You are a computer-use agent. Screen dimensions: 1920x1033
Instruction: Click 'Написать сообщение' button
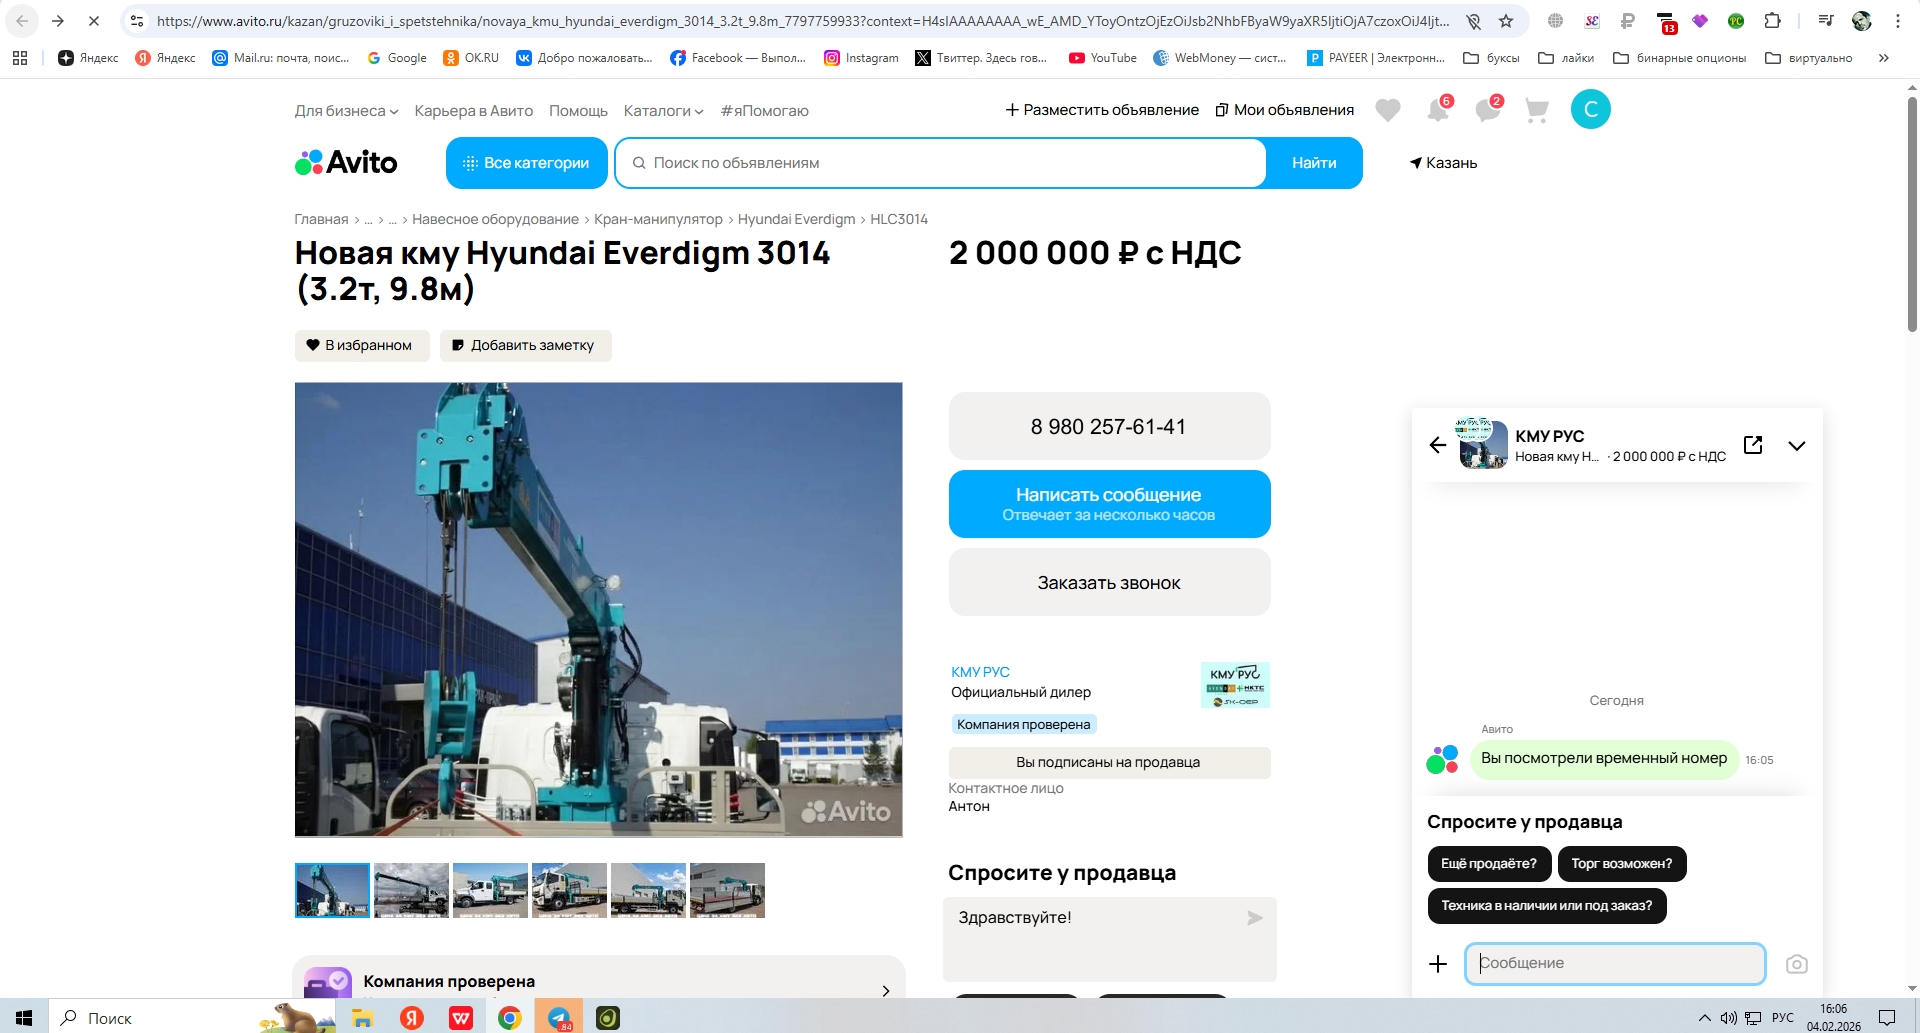[1109, 504]
